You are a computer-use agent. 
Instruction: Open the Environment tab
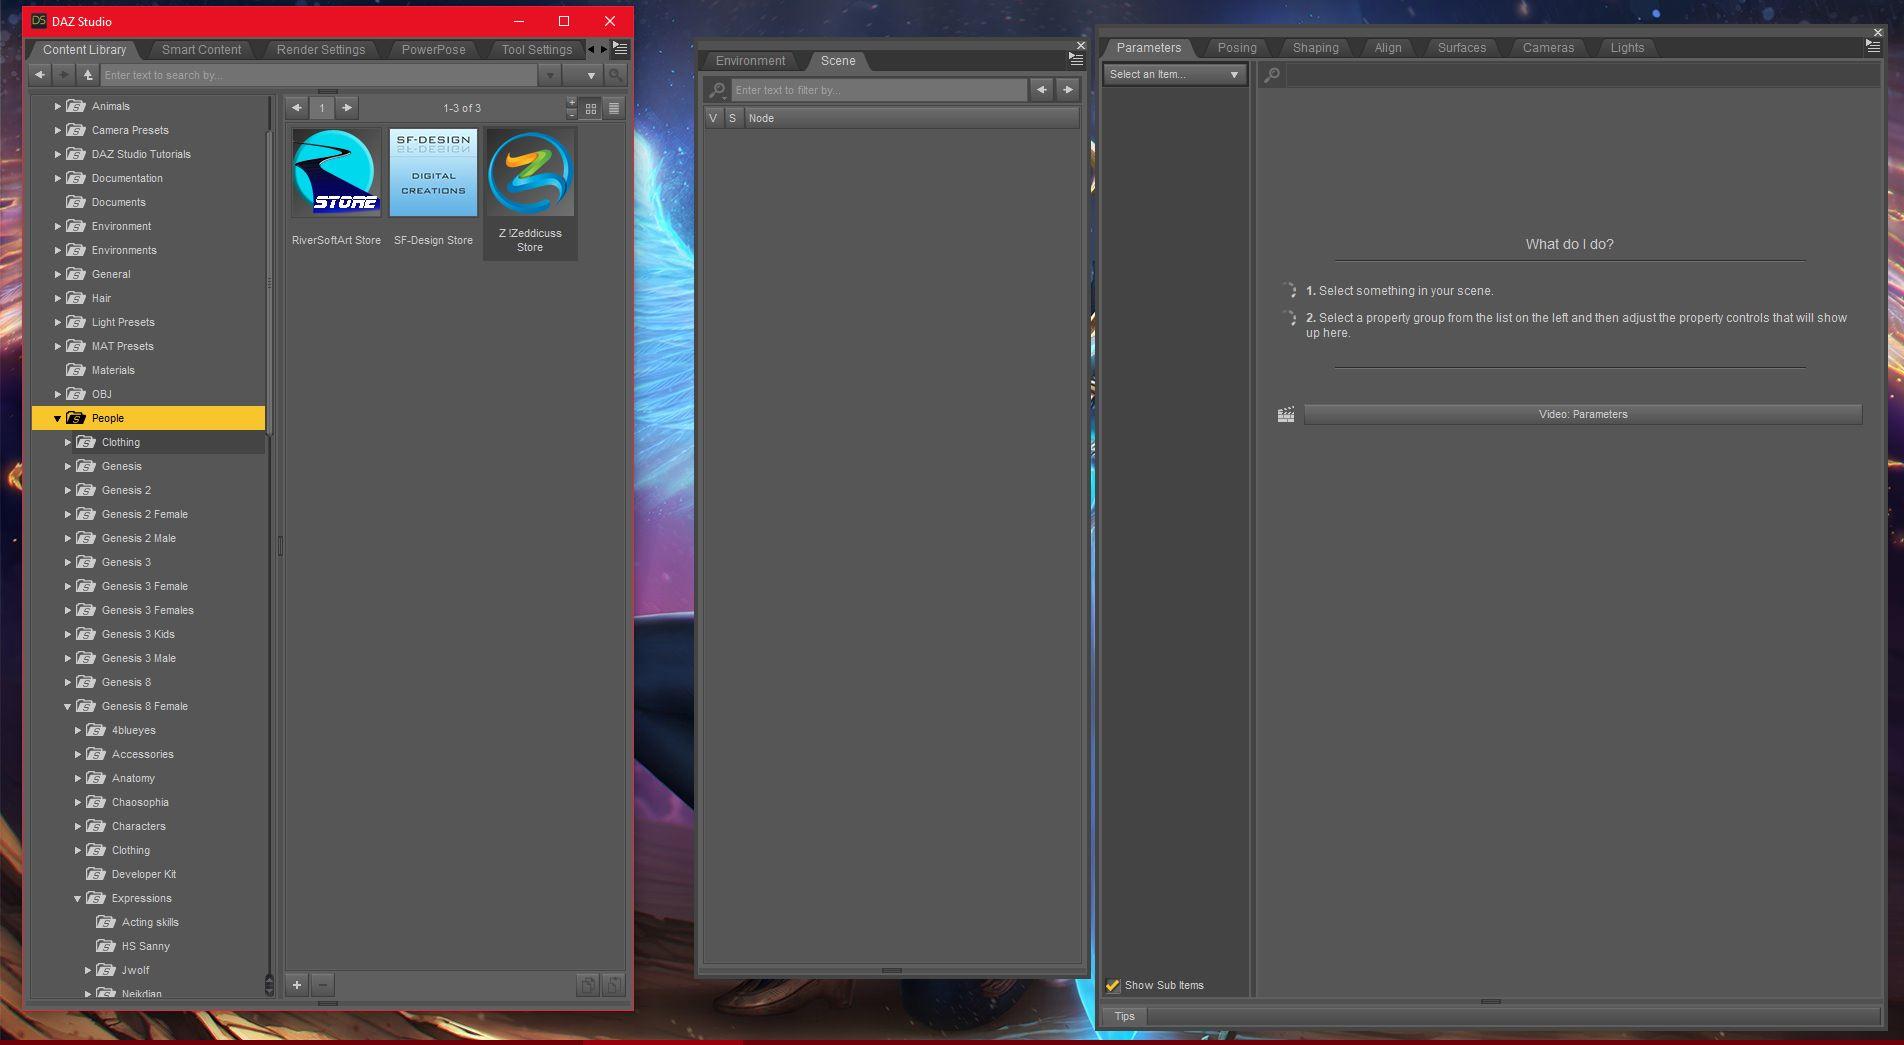(750, 61)
